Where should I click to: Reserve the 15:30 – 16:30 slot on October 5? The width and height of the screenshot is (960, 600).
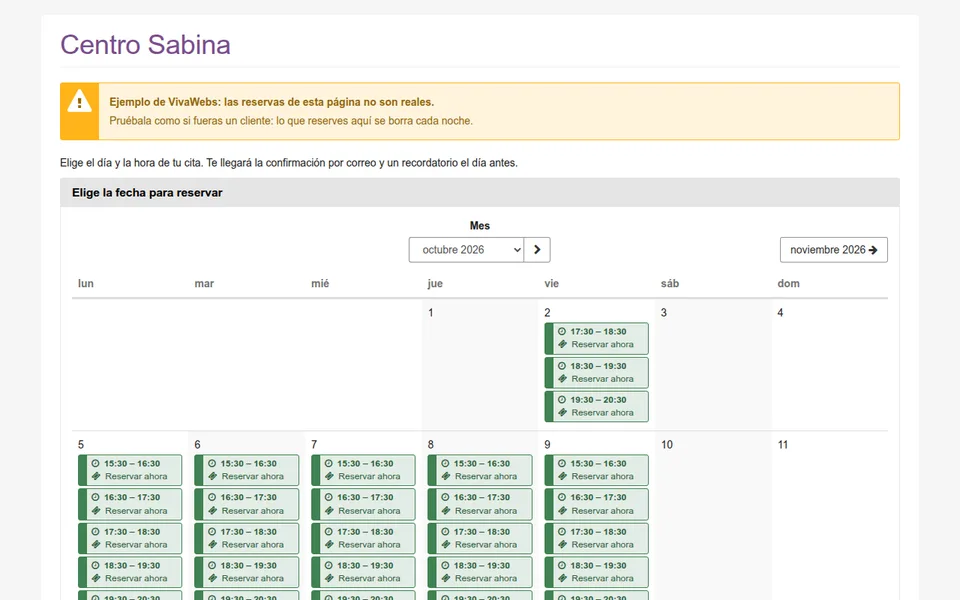click(130, 470)
